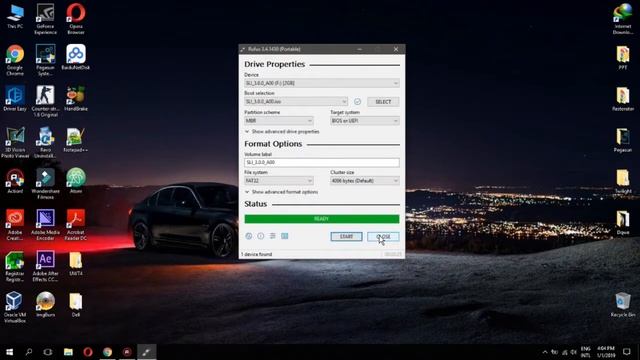Open Atom desktop icon
This screenshot has height=360, width=640.
tap(76, 181)
